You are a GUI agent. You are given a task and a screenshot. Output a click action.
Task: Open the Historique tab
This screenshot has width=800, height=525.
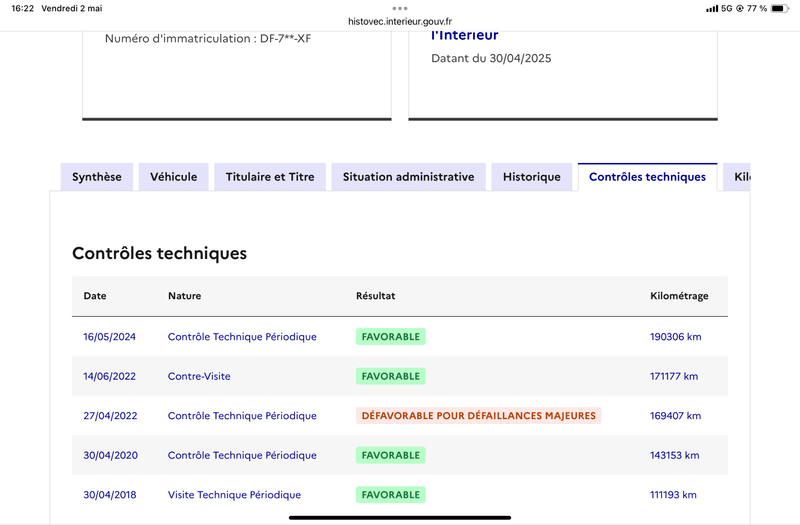(x=532, y=177)
